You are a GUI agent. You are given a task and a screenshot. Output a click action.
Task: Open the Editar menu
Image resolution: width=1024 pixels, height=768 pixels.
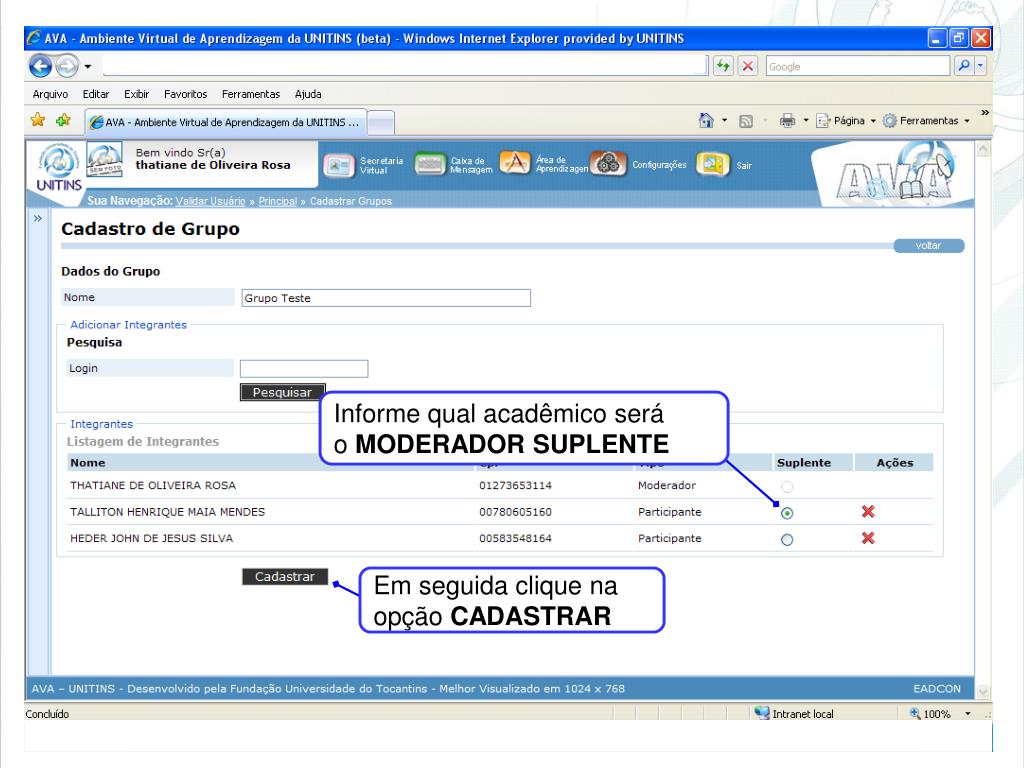(x=95, y=94)
